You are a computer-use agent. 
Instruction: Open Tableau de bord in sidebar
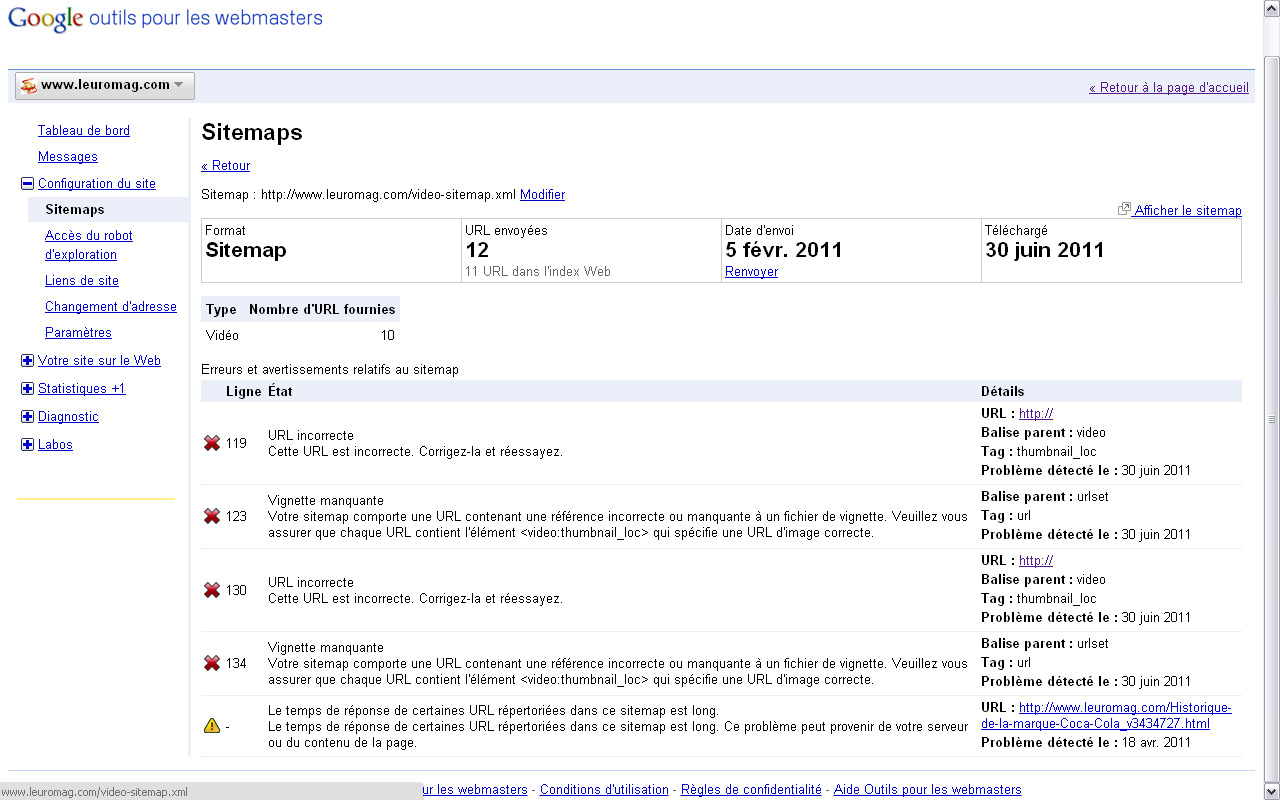point(84,131)
